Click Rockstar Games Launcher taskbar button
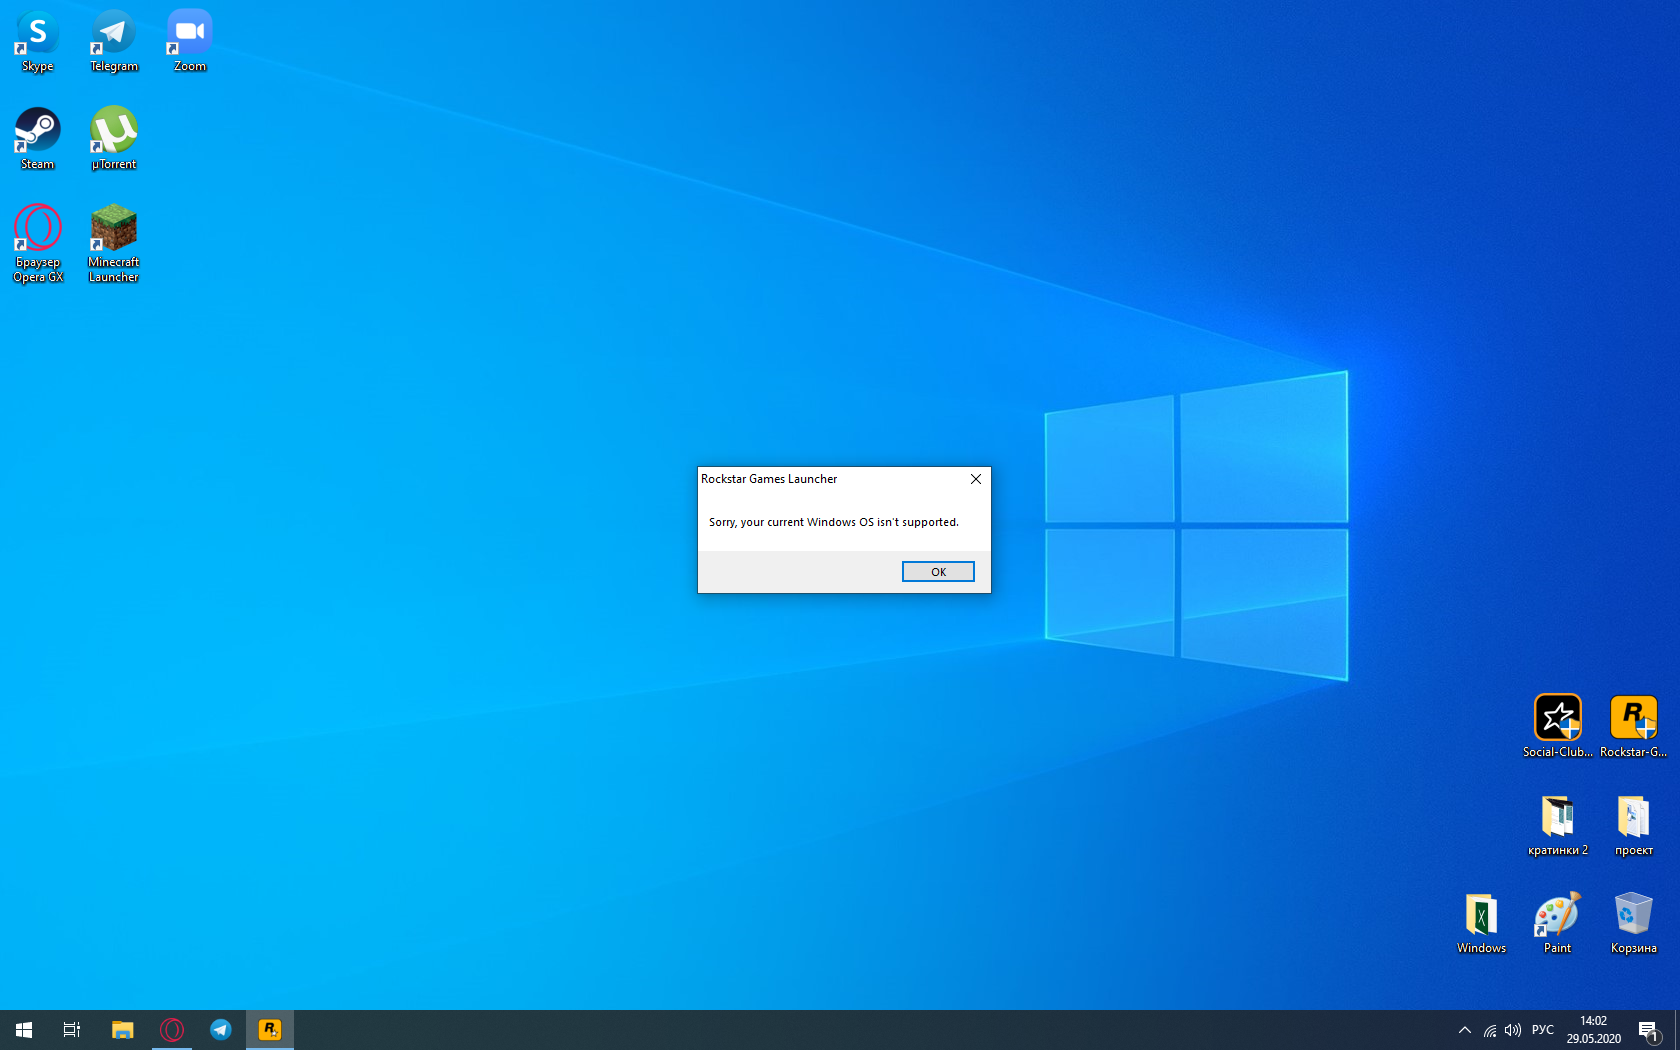The height and width of the screenshot is (1050, 1680). point(270,1029)
